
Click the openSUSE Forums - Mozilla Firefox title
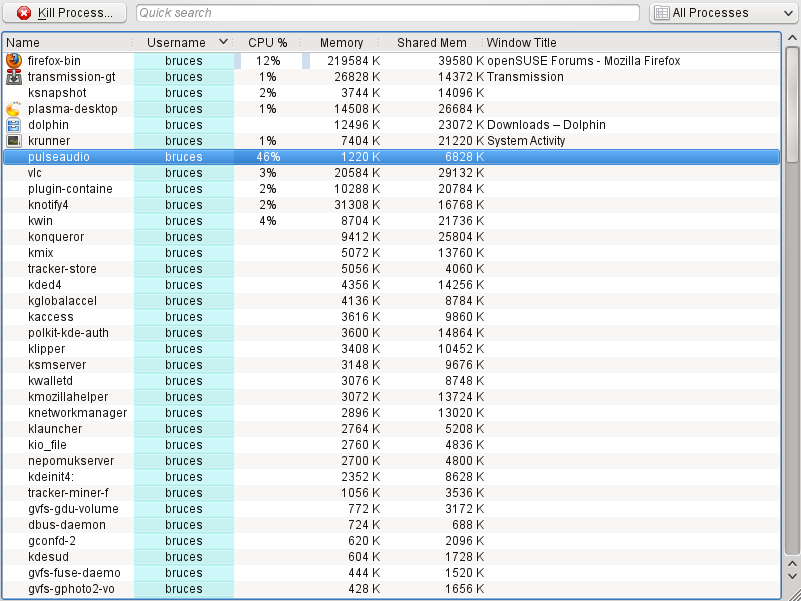583,61
